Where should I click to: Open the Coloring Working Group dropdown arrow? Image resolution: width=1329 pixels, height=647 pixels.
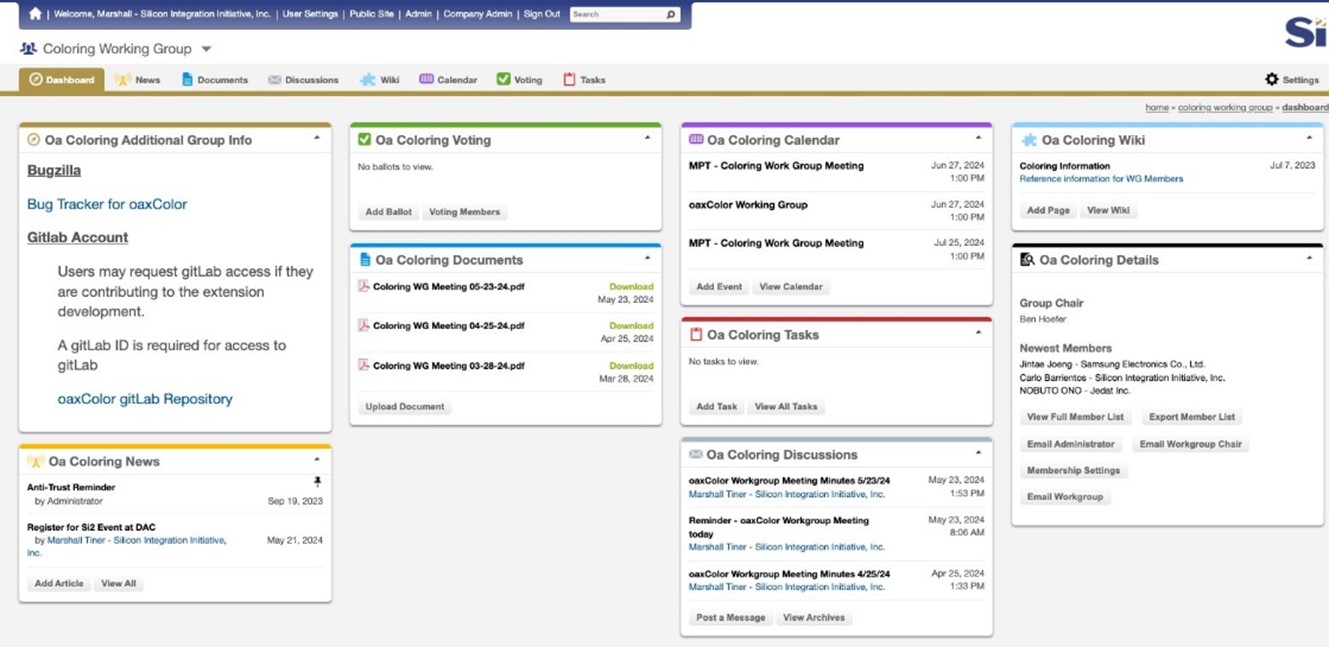[x=206, y=49]
